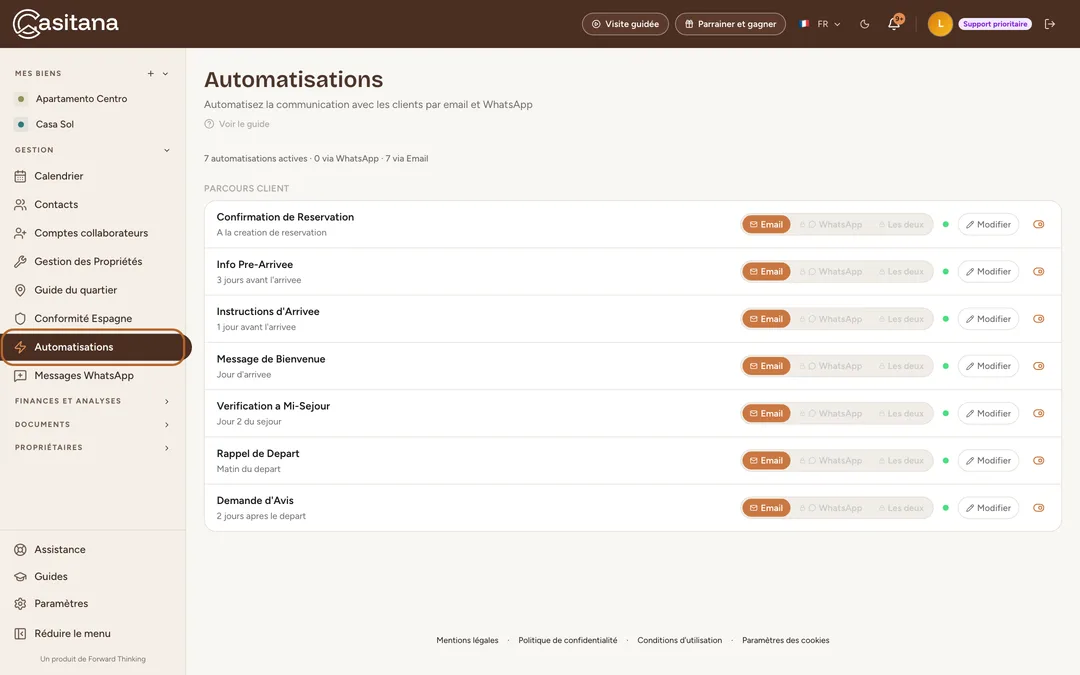Open Gestion des Propriétés

click(x=93, y=262)
